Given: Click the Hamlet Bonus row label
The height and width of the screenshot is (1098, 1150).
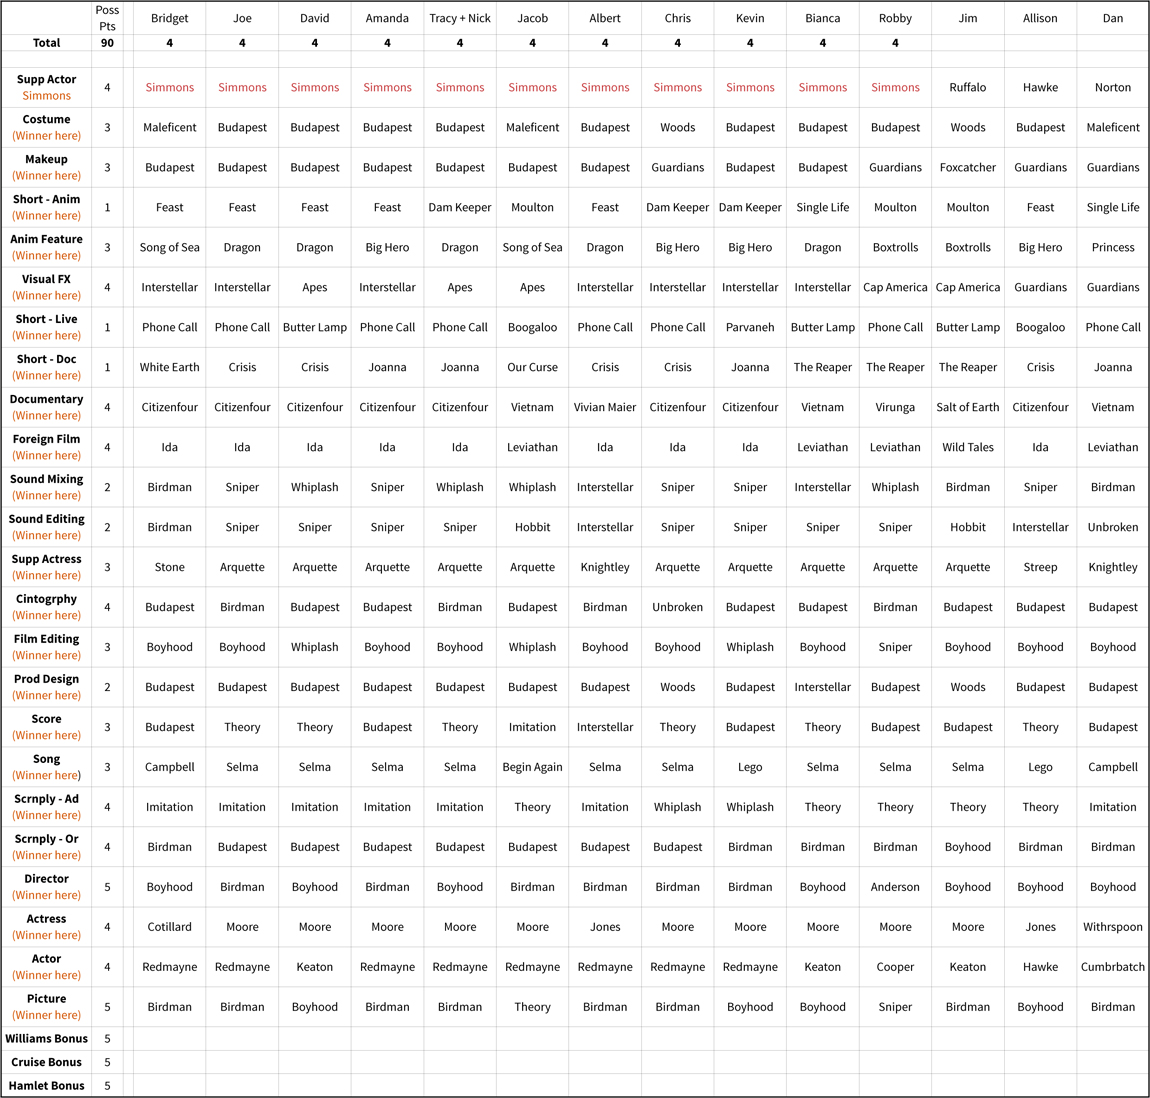Looking at the screenshot, I should (46, 1085).
